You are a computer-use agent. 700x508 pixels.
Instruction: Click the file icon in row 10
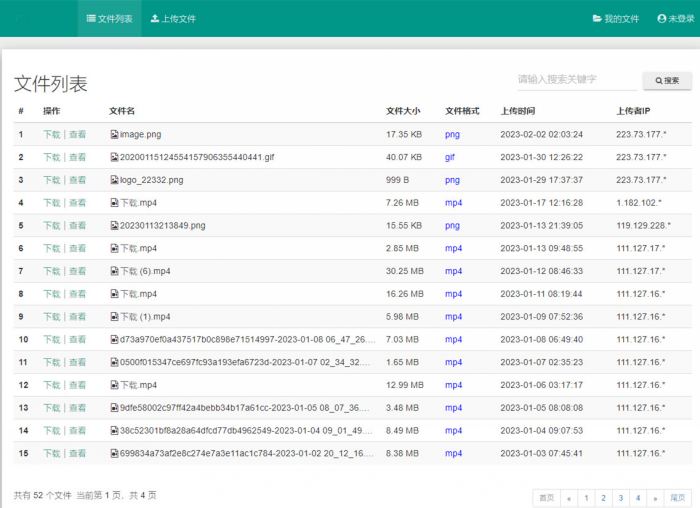click(114, 339)
